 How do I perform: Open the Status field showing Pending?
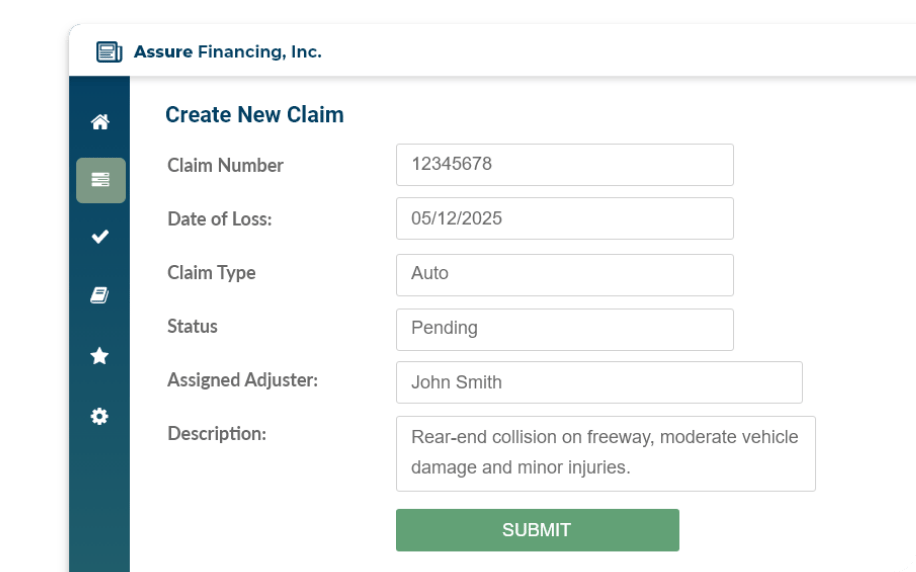pos(565,330)
